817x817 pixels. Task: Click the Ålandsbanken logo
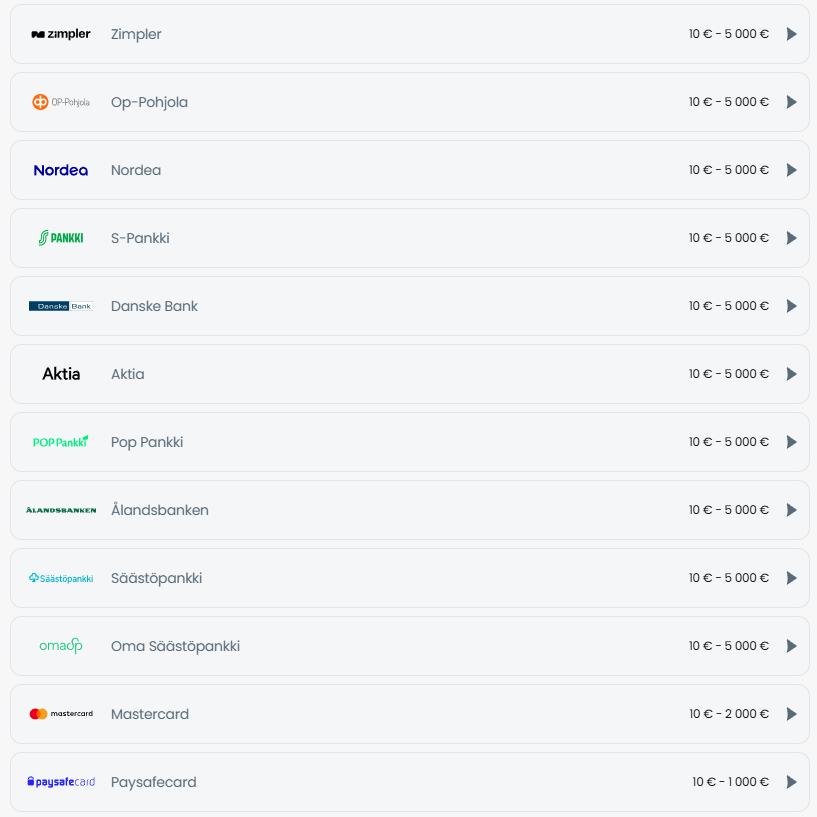(61, 510)
